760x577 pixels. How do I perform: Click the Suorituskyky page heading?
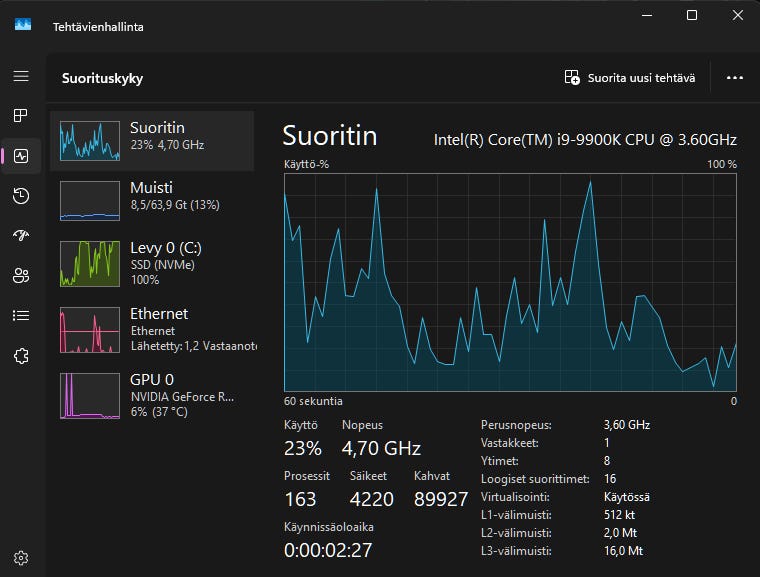[x=102, y=78]
